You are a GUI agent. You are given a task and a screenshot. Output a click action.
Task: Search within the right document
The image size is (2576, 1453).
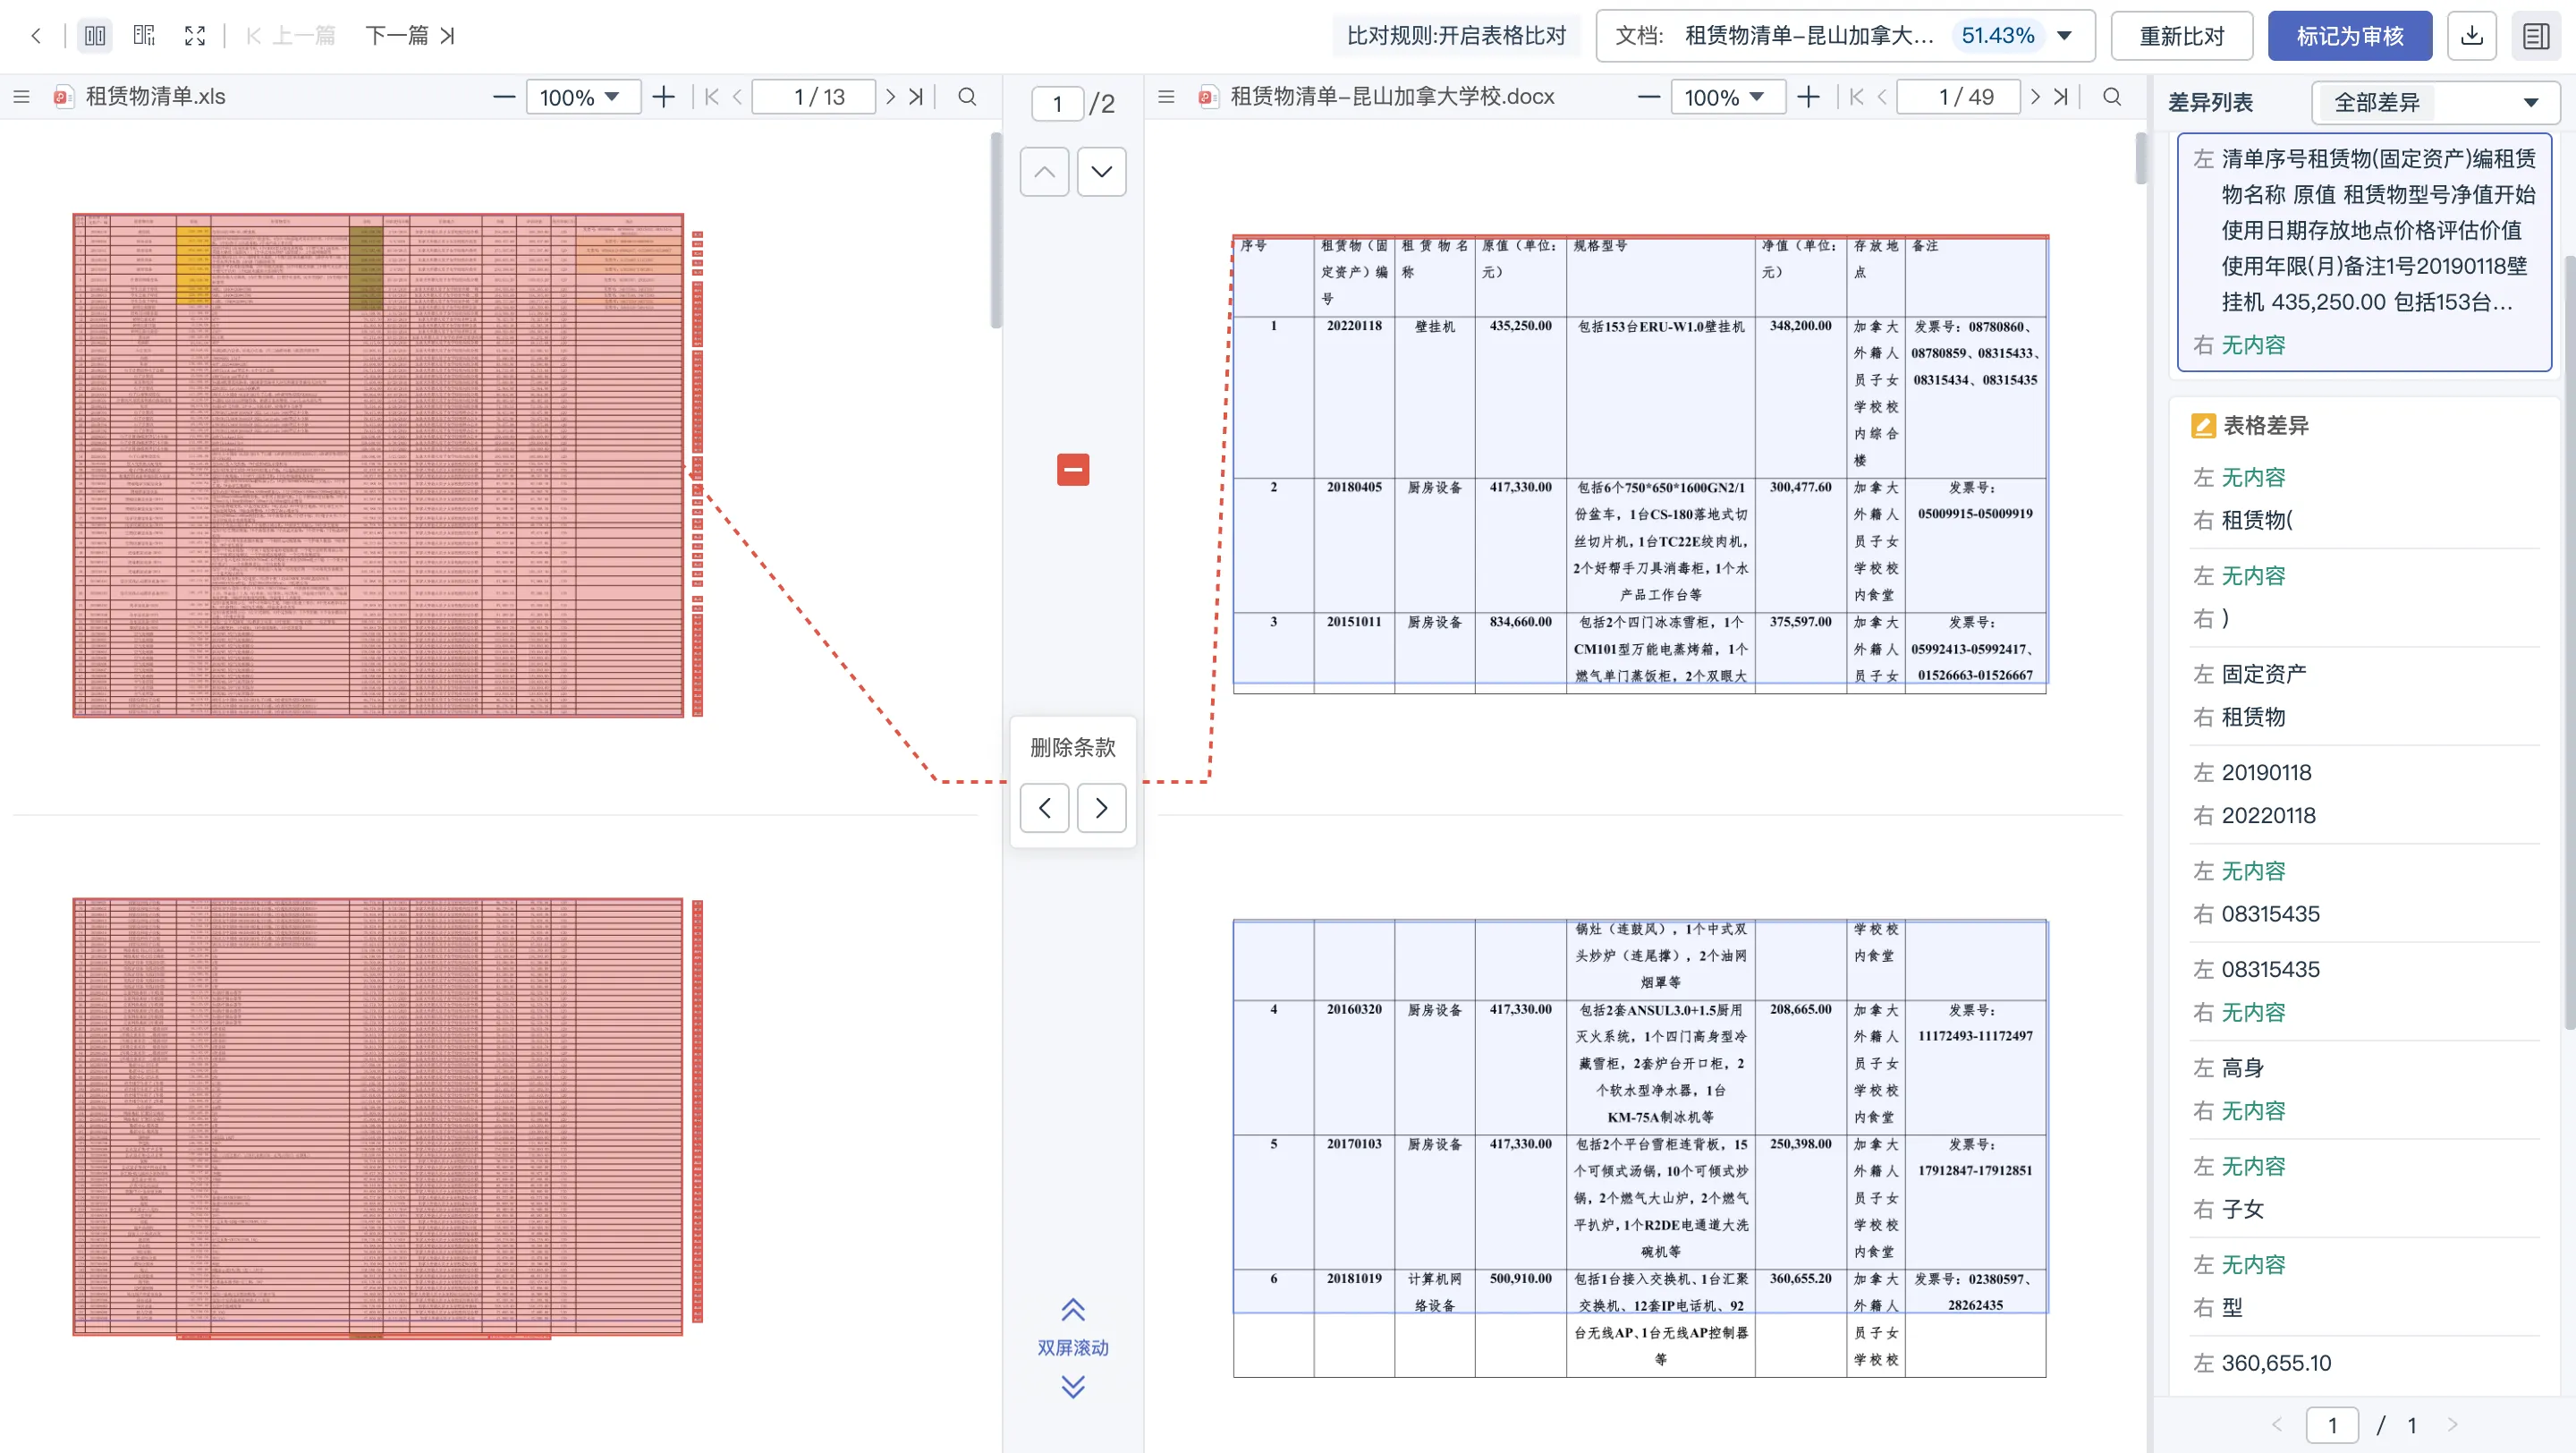pos(2112,97)
